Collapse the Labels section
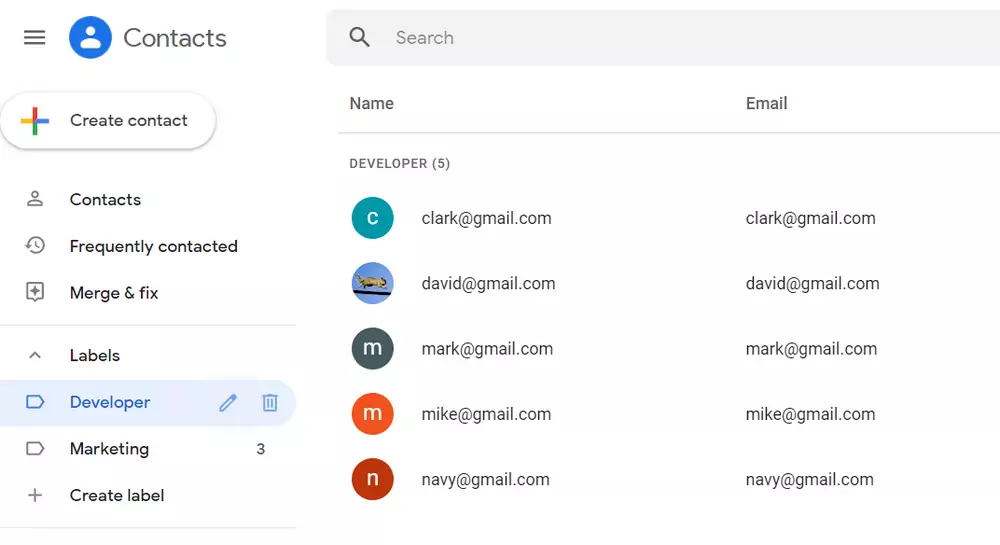Screen dimensions: 1000x545 point(35,355)
